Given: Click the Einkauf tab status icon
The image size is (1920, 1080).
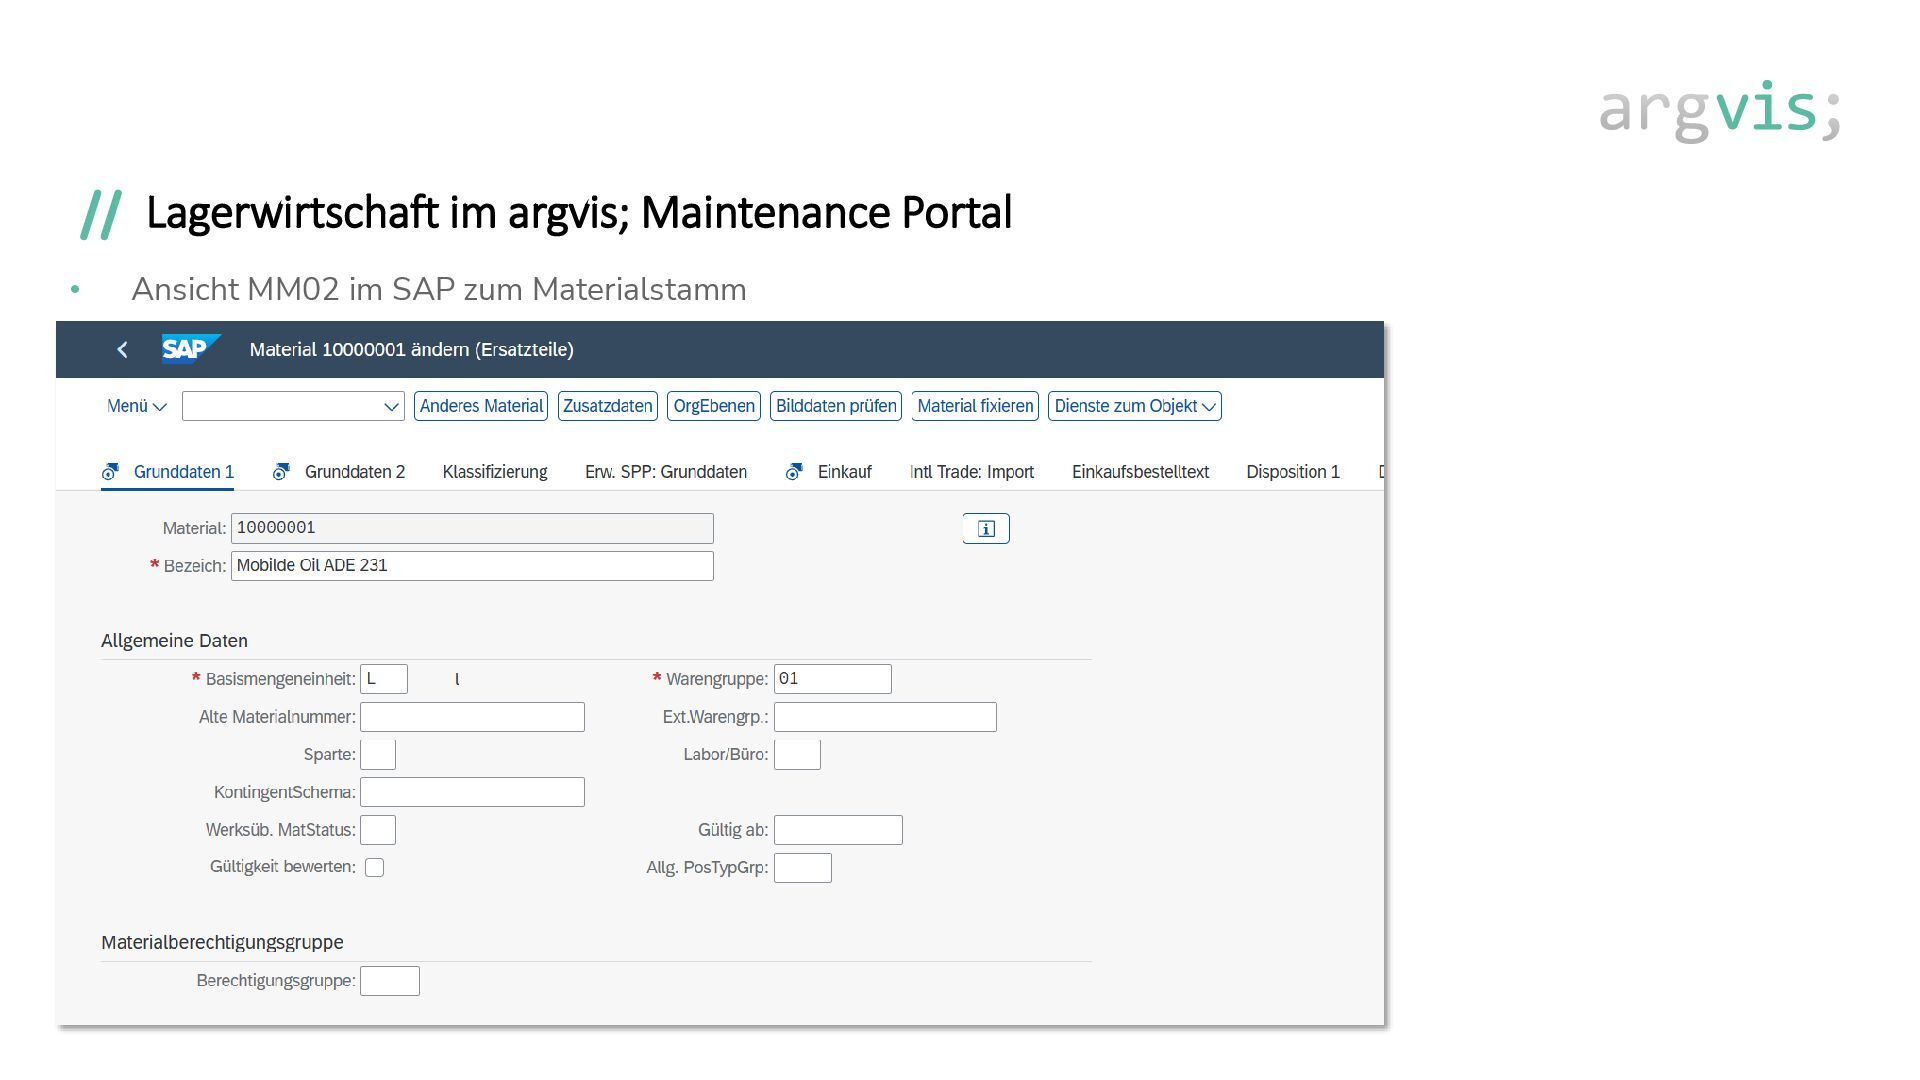Looking at the screenshot, I should pyautogui.click(x=795, y=471).
